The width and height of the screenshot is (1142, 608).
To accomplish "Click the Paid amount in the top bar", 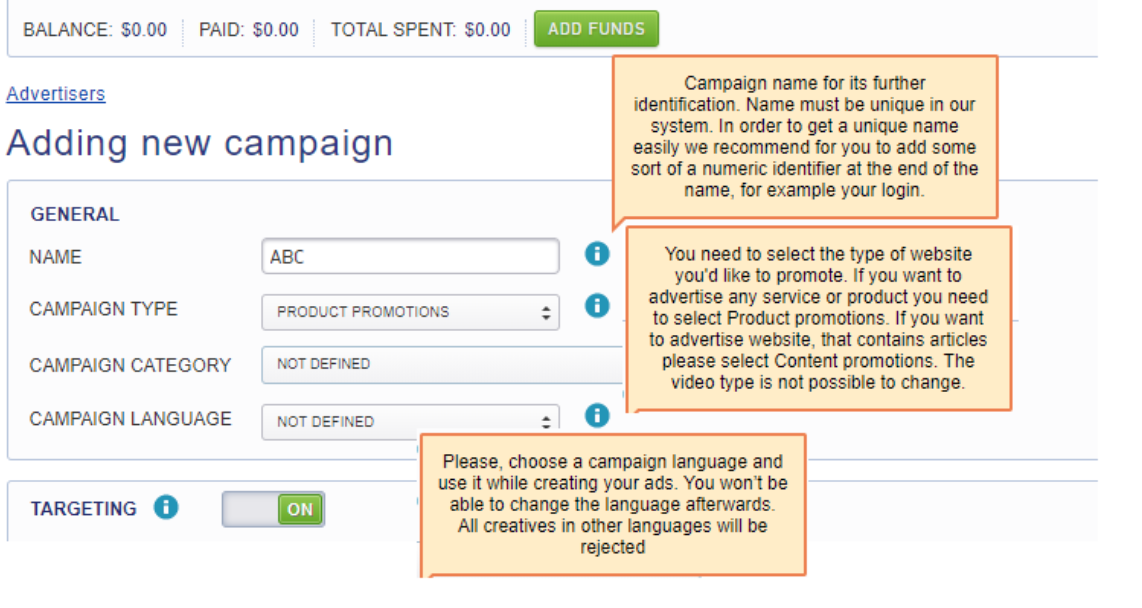I will point(275,30).
